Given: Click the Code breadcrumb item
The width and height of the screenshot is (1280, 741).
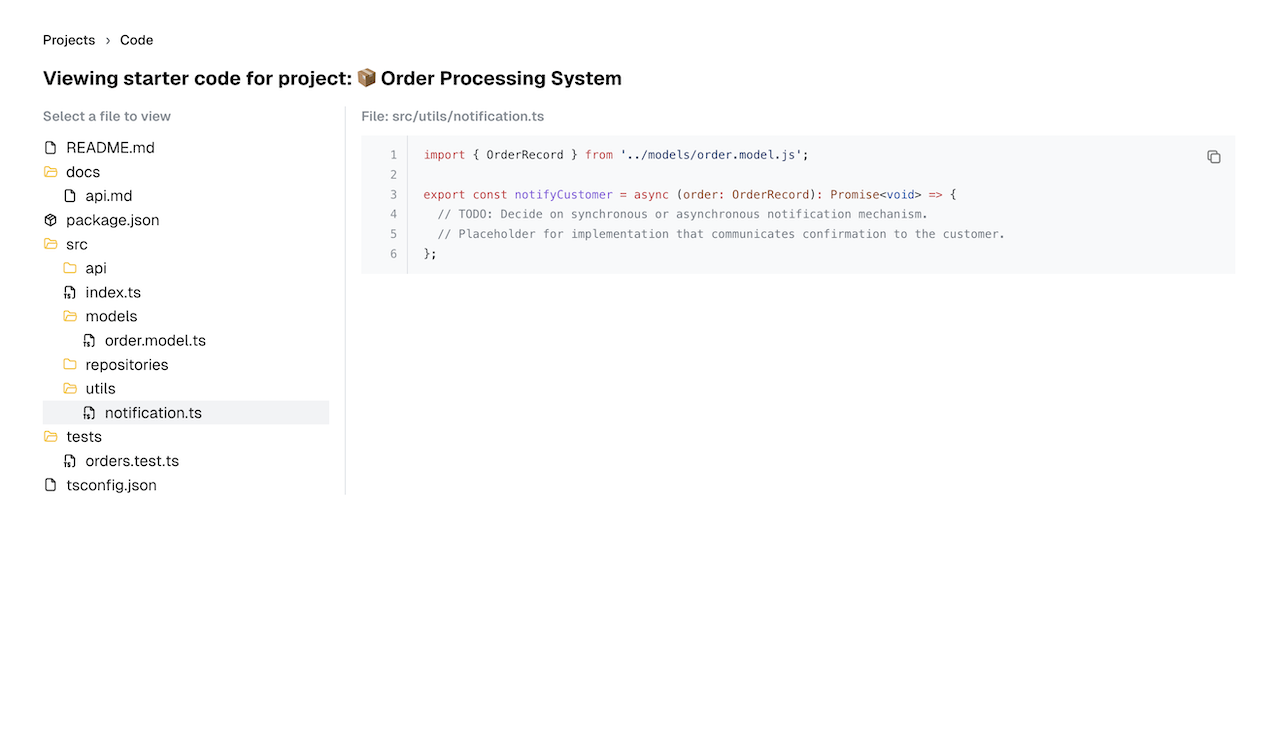Looking at the screenshot, I should tap(136, 40).
